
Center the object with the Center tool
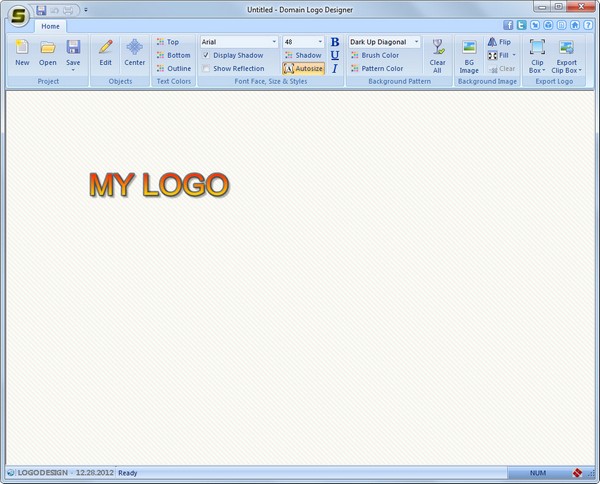134,53
